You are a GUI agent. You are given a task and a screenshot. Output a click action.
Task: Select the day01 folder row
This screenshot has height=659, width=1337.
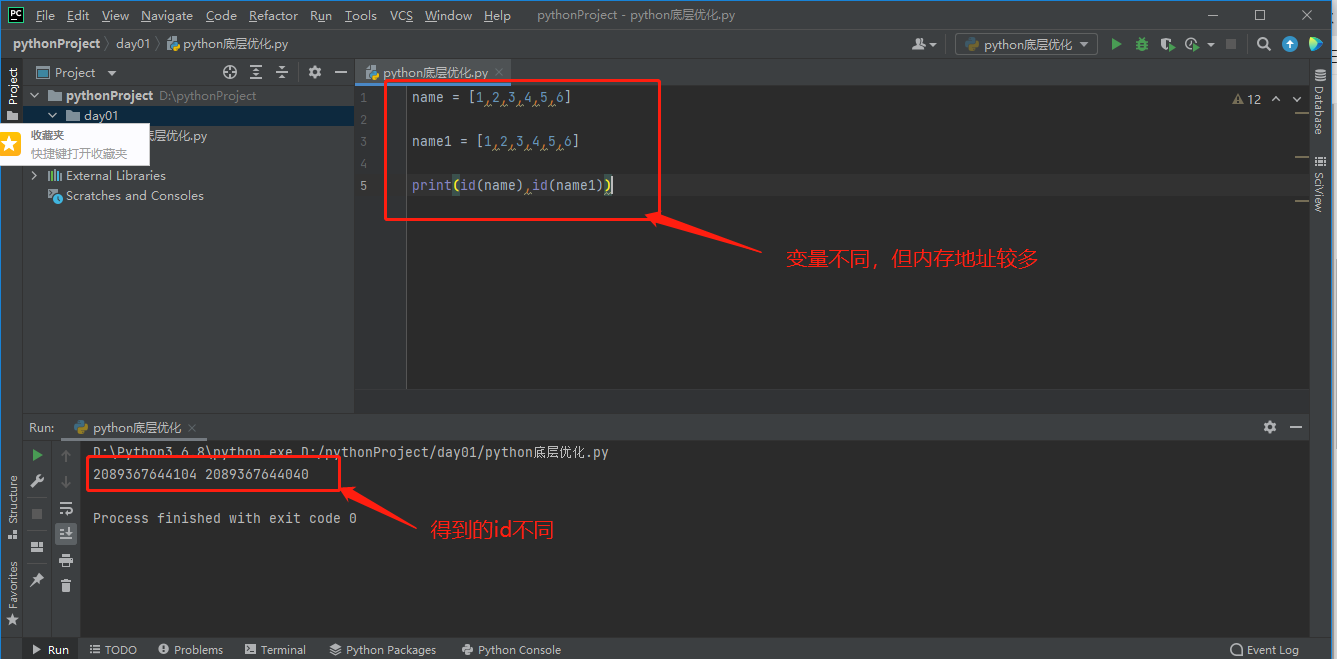tap(188, 116)
